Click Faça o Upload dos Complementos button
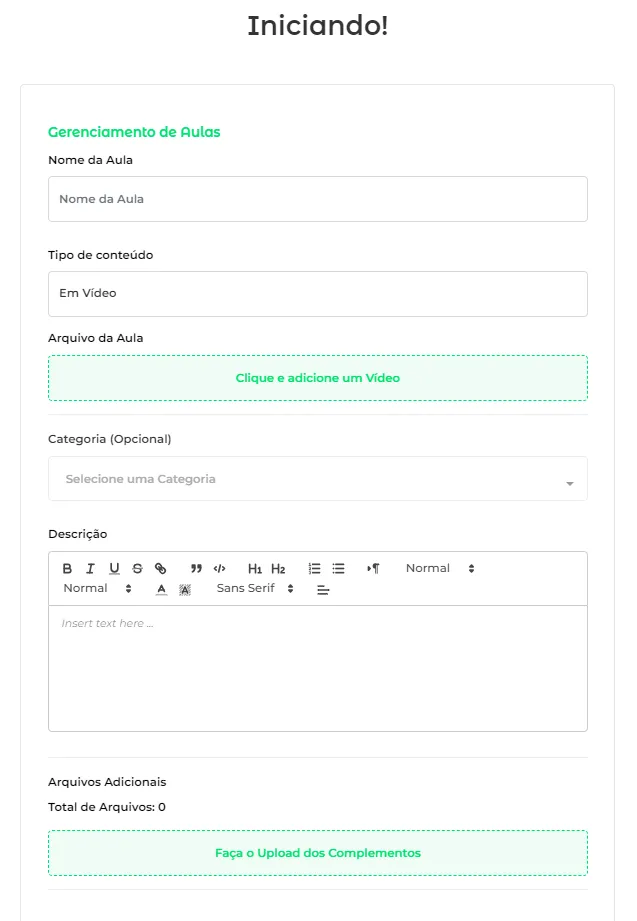This screenshot has width=637, height=921. click(318, 853)
